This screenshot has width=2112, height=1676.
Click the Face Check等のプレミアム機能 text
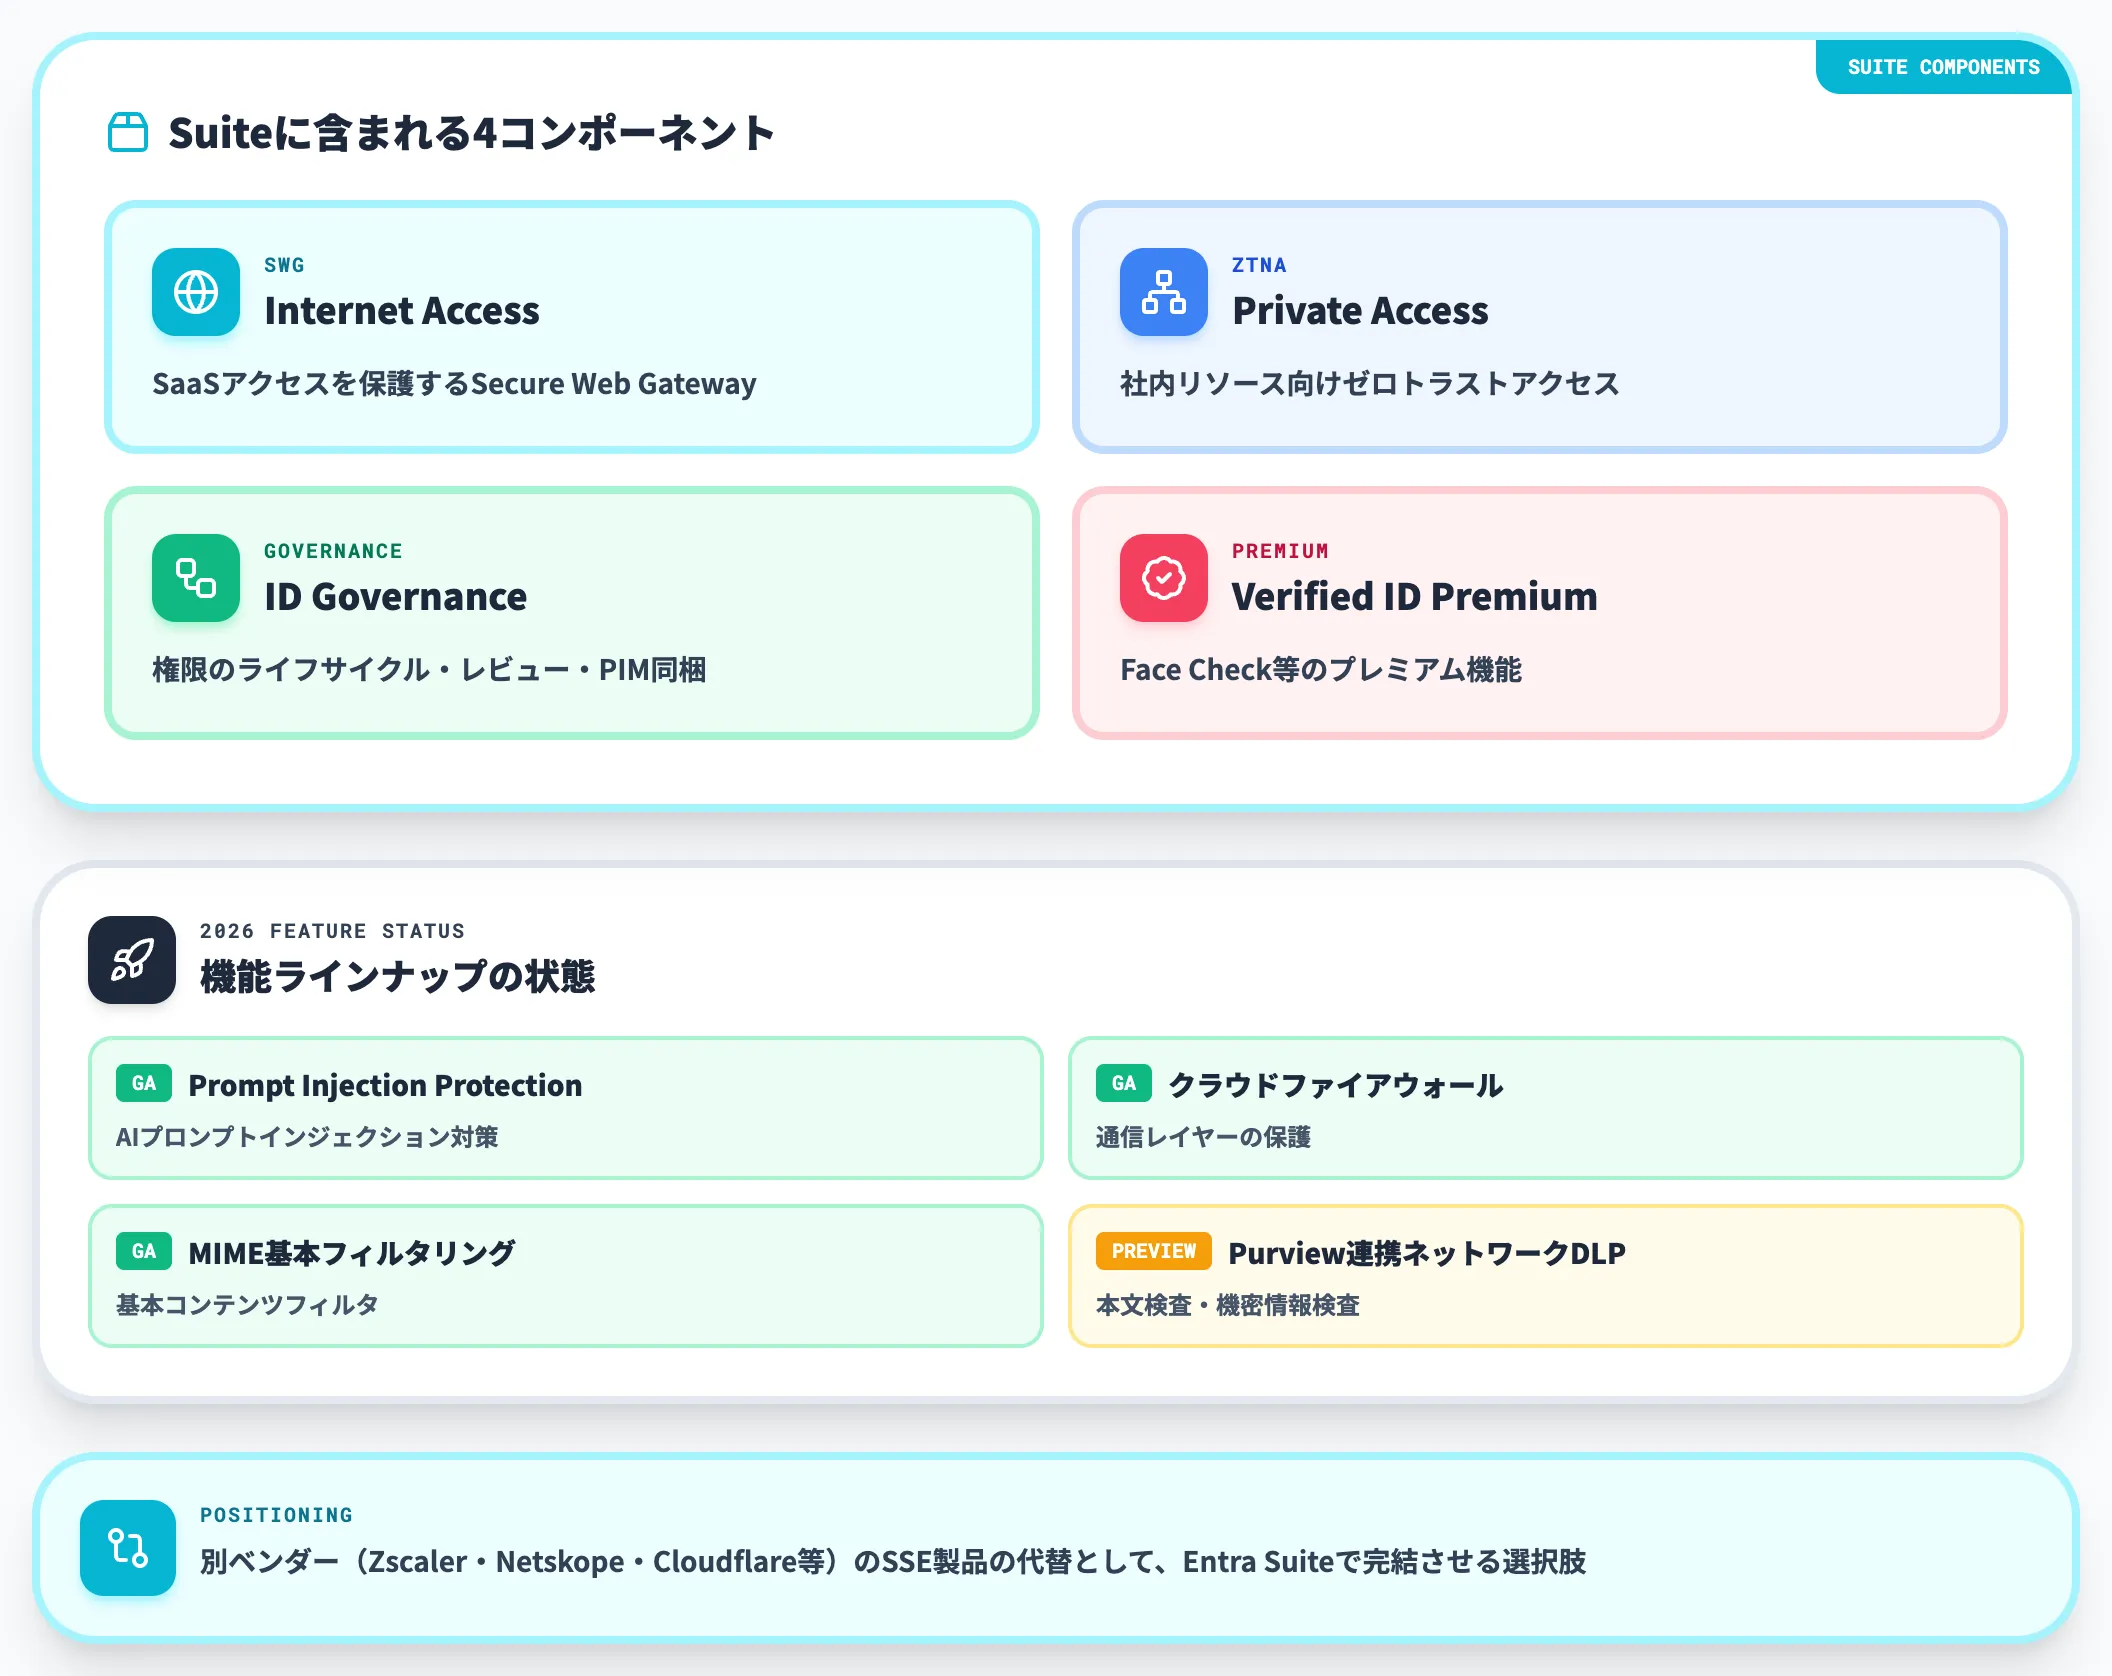[x=1321, y=670]
